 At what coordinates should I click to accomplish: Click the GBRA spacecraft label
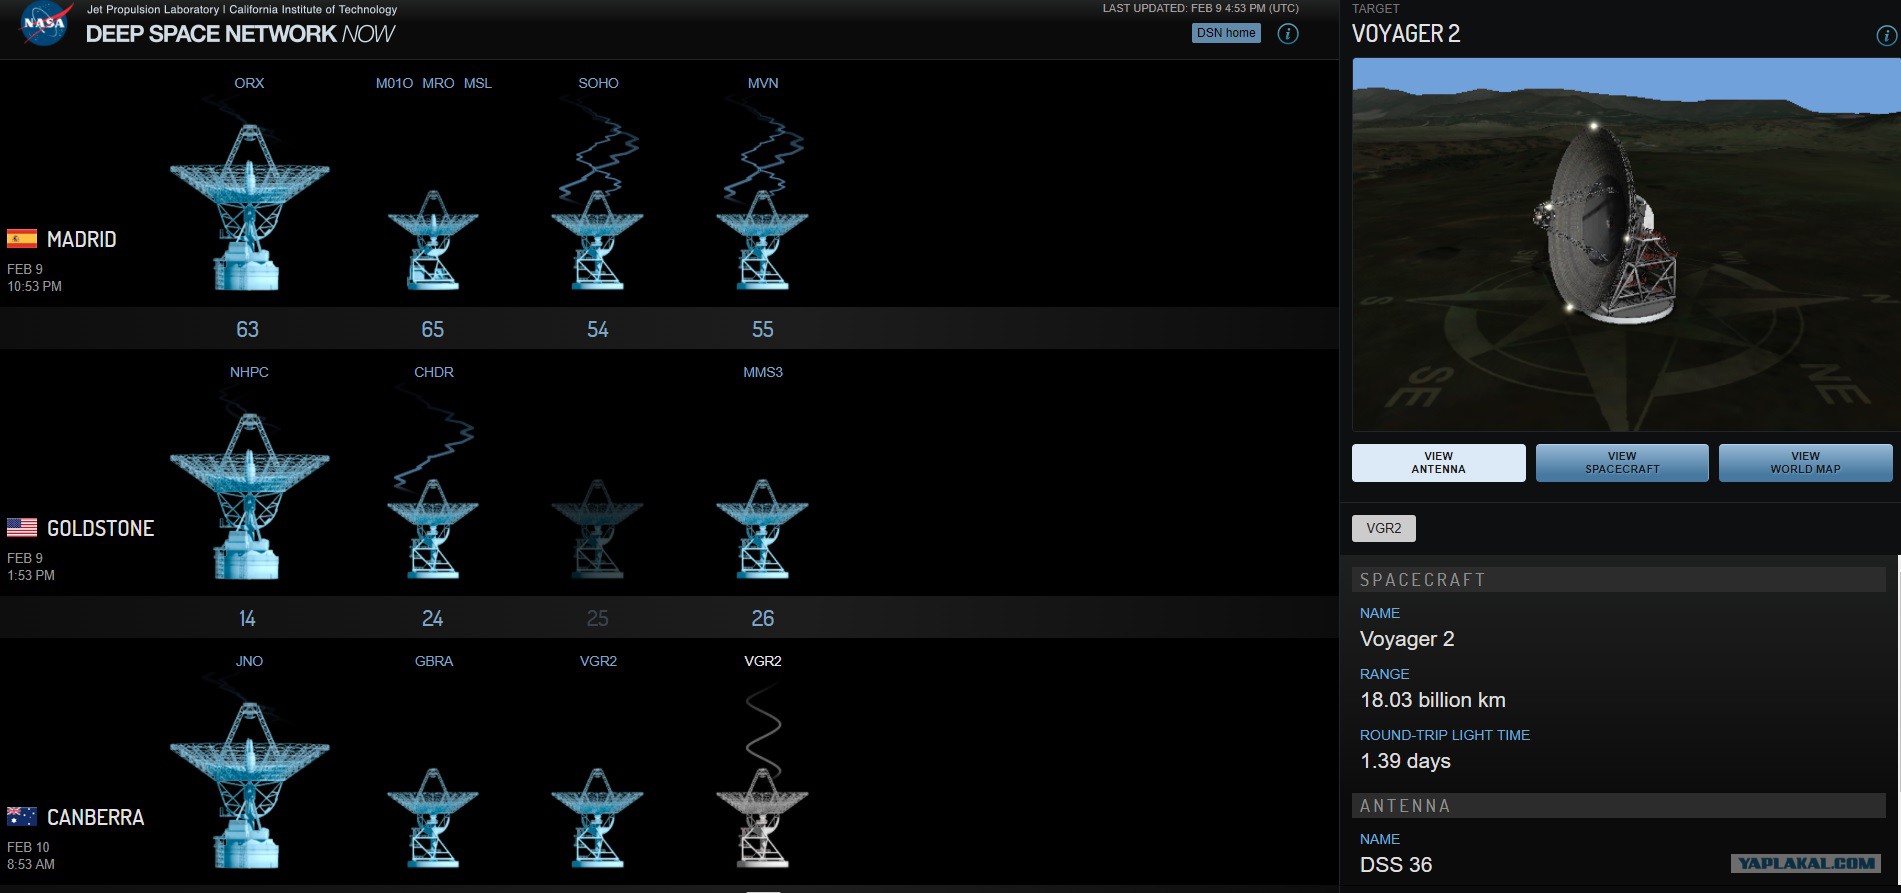click(434, 661)
